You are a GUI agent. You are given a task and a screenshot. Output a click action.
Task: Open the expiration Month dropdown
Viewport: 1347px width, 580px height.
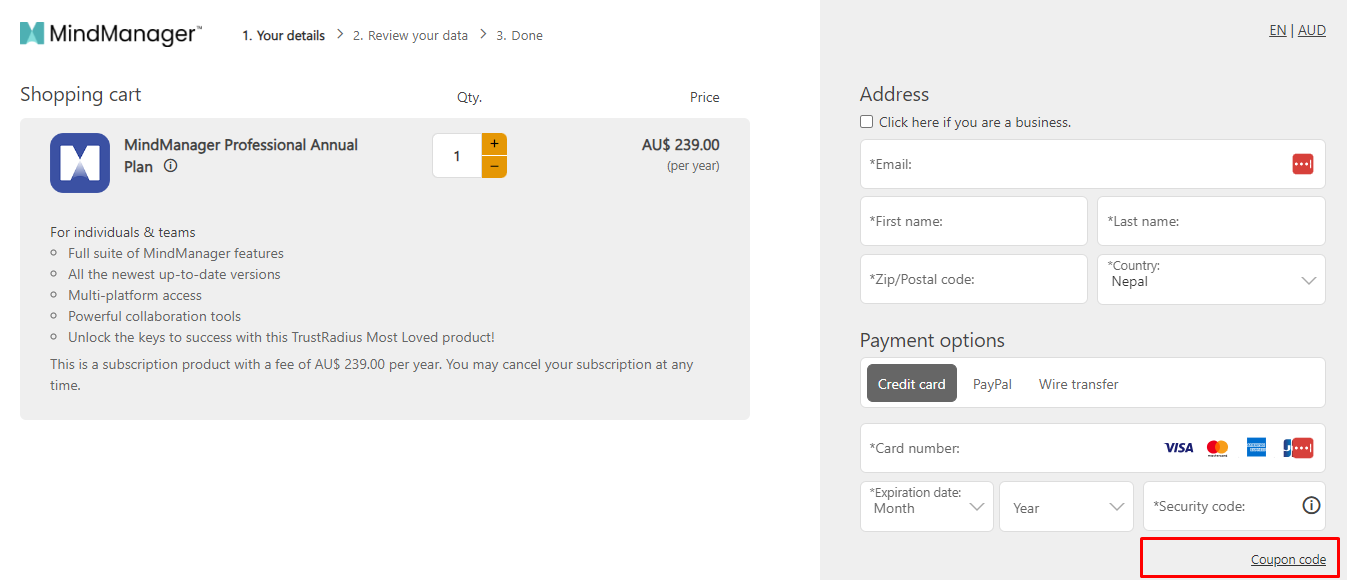927,506
